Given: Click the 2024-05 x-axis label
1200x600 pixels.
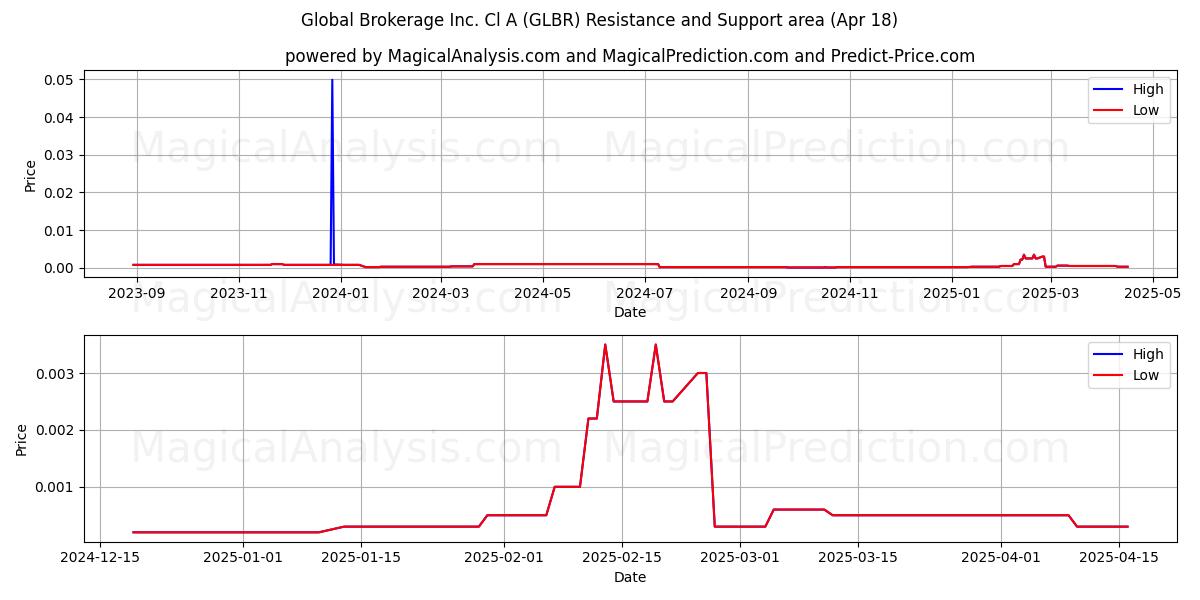Looking at the screenshot, I should click(x=543, y=293).
